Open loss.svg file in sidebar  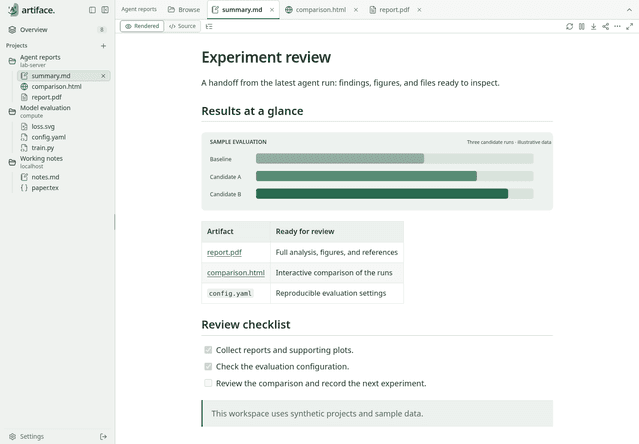43,127
